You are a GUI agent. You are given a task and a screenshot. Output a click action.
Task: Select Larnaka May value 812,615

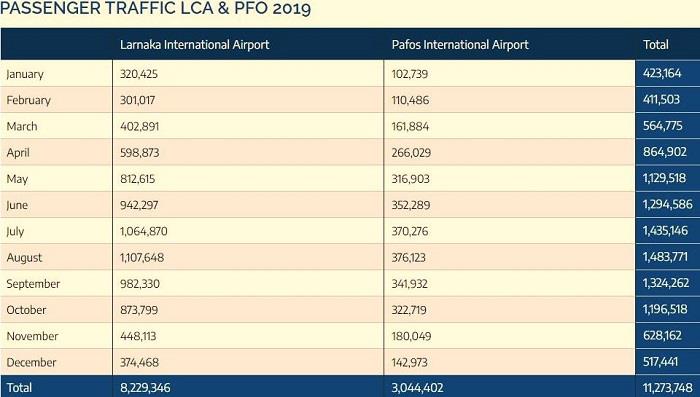point(138,179)
